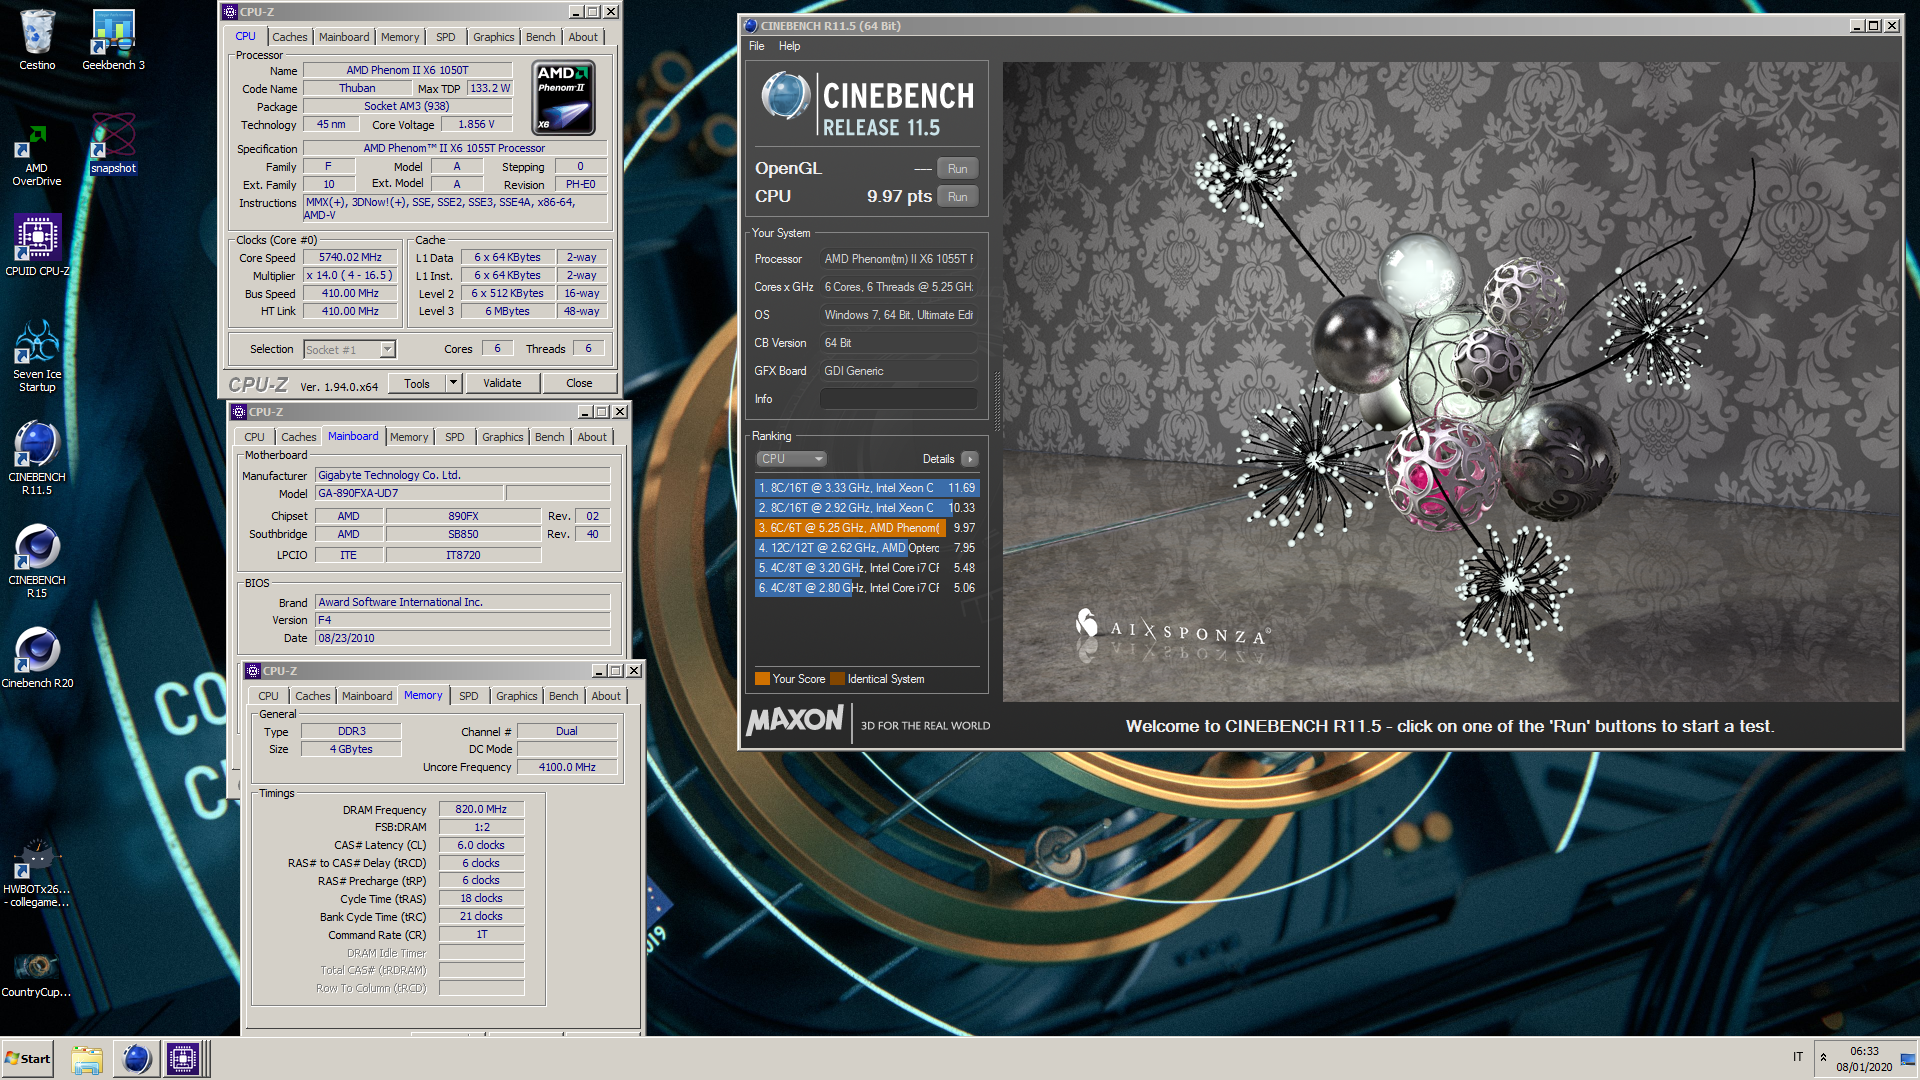Launch CPUID CPU-Z desktop icon
Screen dimensions: 1920x1080
point(37,245)
